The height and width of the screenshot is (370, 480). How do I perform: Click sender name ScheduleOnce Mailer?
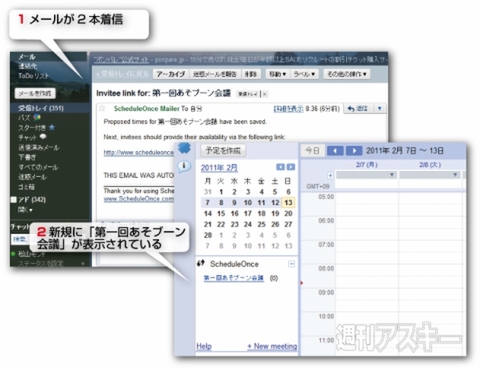click(x=147, y=108)
